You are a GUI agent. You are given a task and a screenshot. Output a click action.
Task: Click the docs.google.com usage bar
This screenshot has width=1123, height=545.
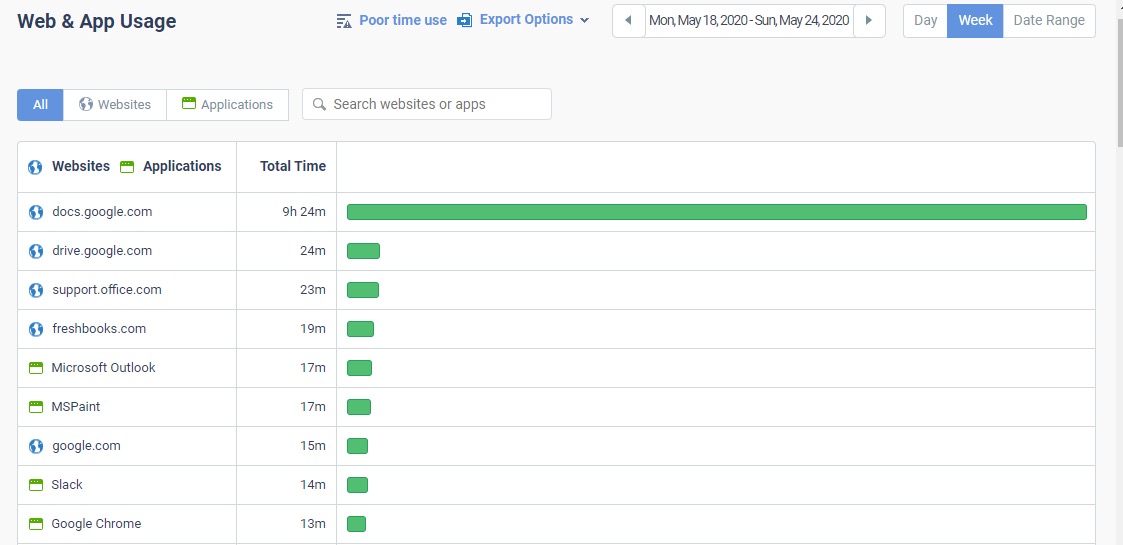(717, 212)
